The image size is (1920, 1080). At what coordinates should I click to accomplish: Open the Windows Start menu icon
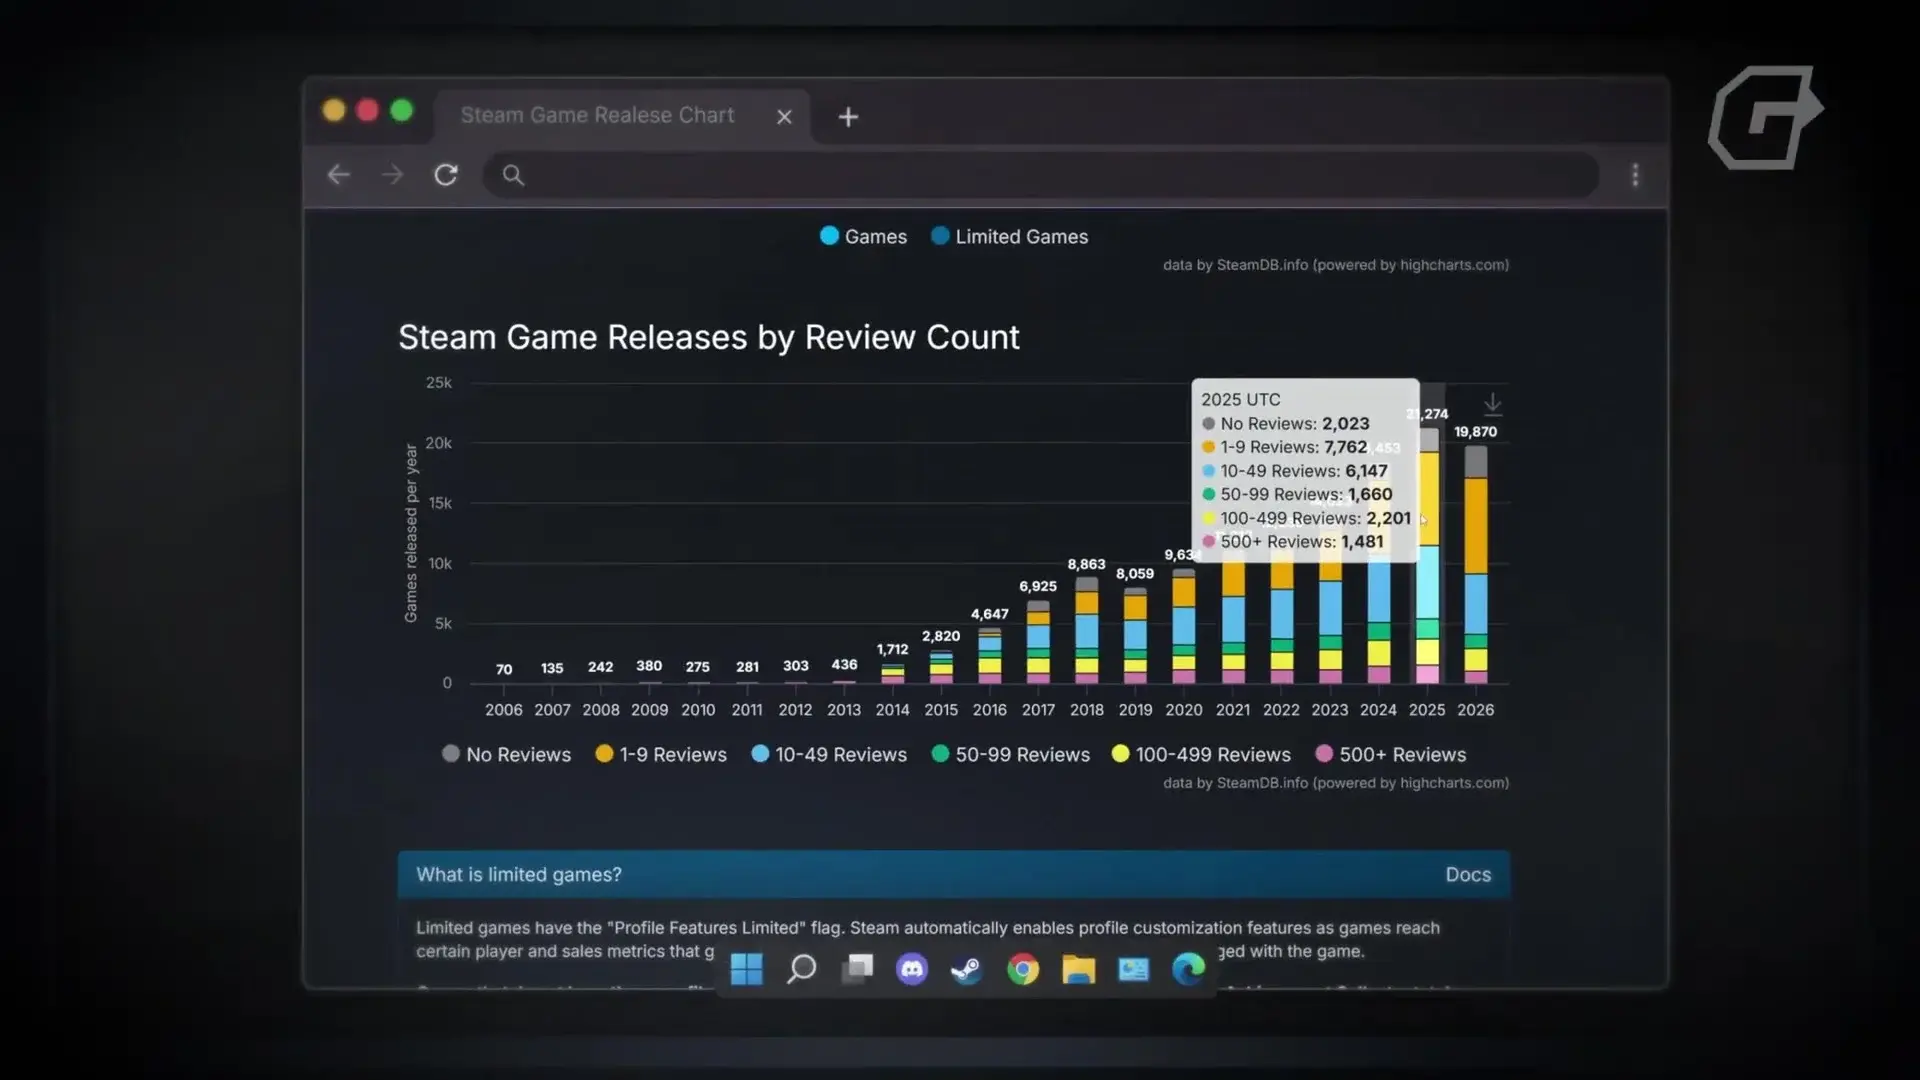coord(746,968)
